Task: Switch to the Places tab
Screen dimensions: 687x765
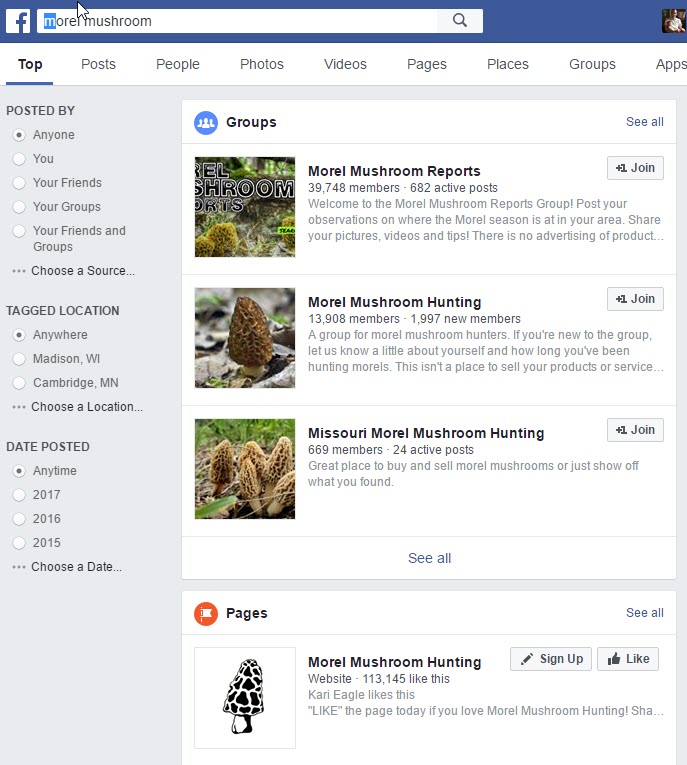Action: point(508,64)
